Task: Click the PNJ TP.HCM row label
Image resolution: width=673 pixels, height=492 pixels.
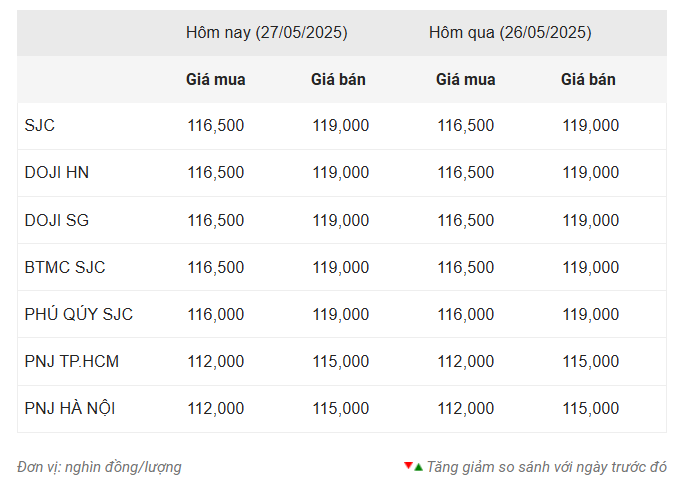Action: [72, 361]
